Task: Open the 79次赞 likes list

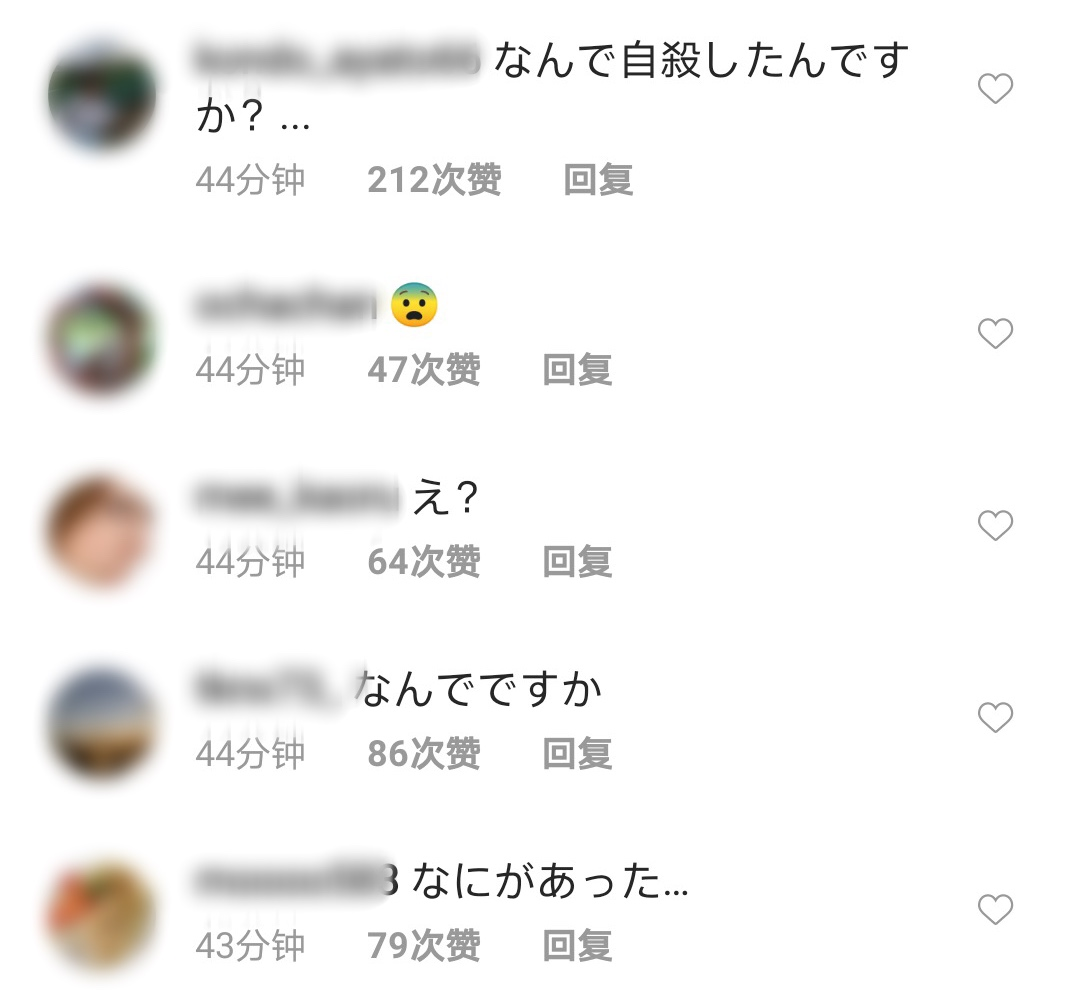Action: pyautogui.click(x=424, y=946)
